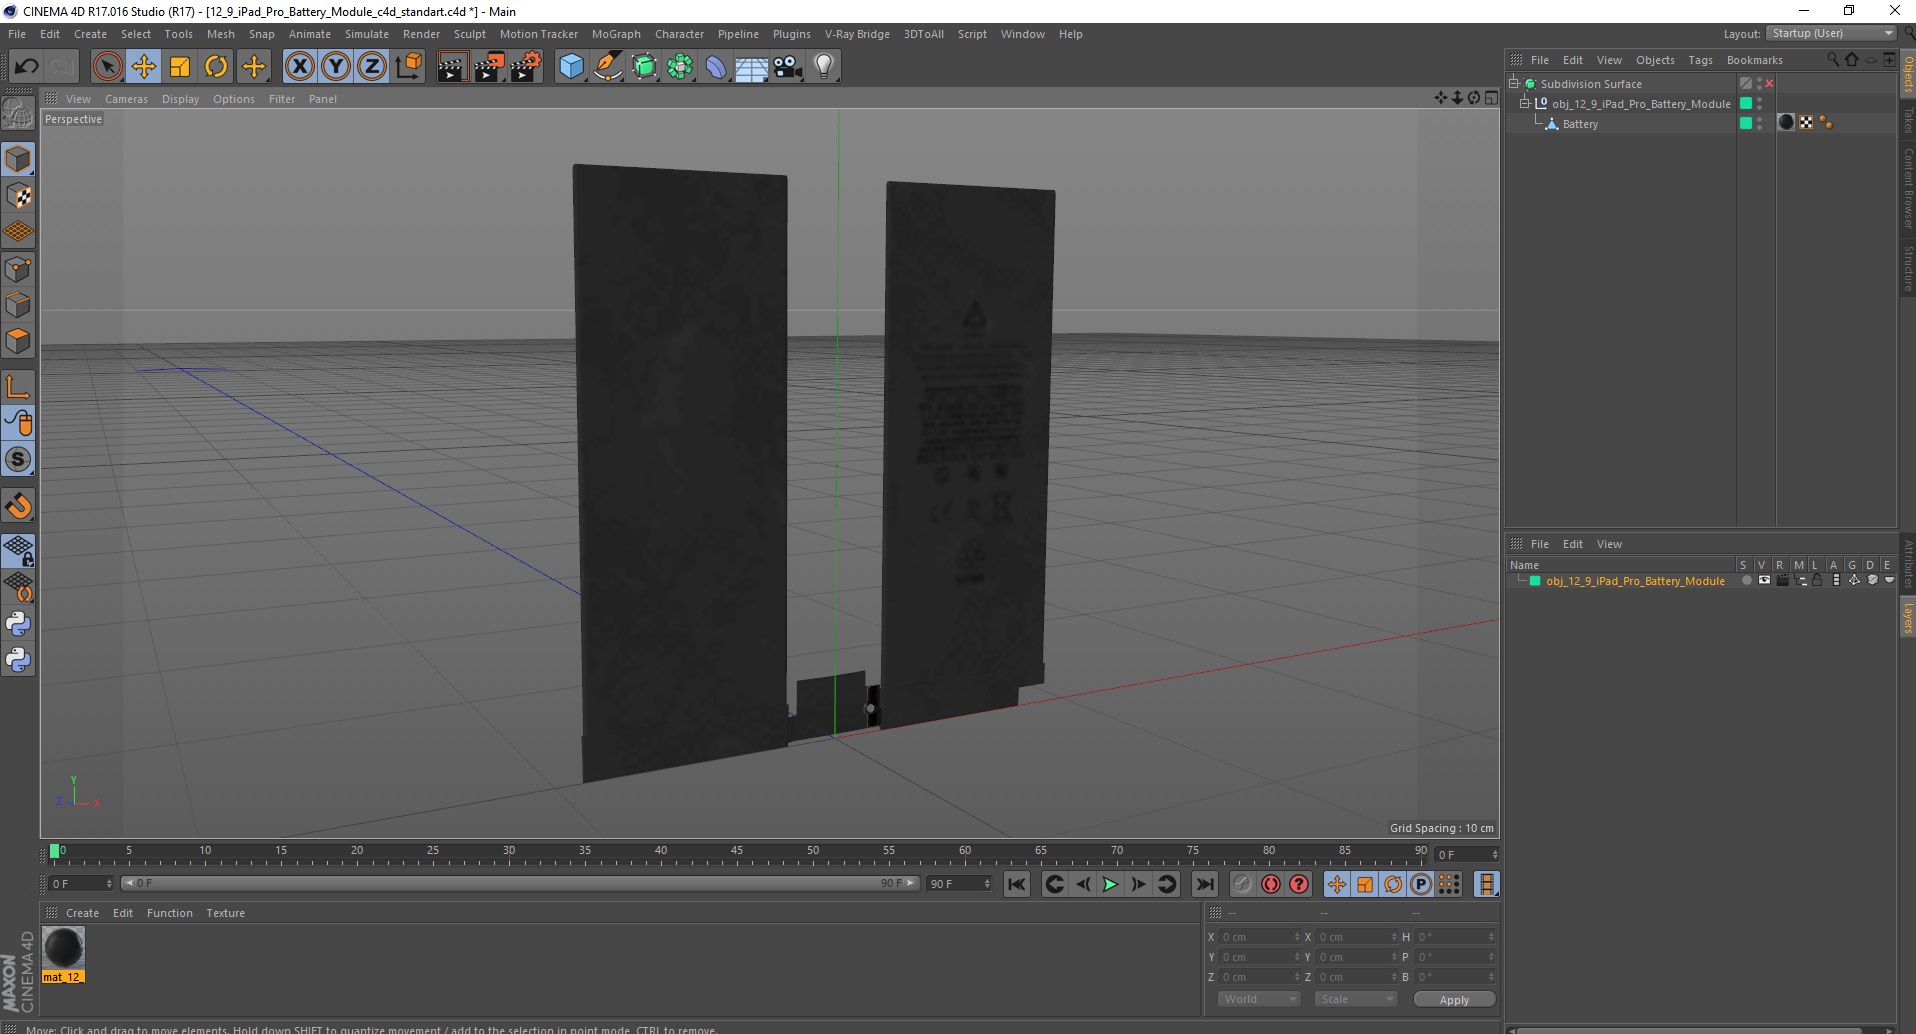Screen dimensions: 1916x1034
Task: Open the File menu
Action: 17,34
